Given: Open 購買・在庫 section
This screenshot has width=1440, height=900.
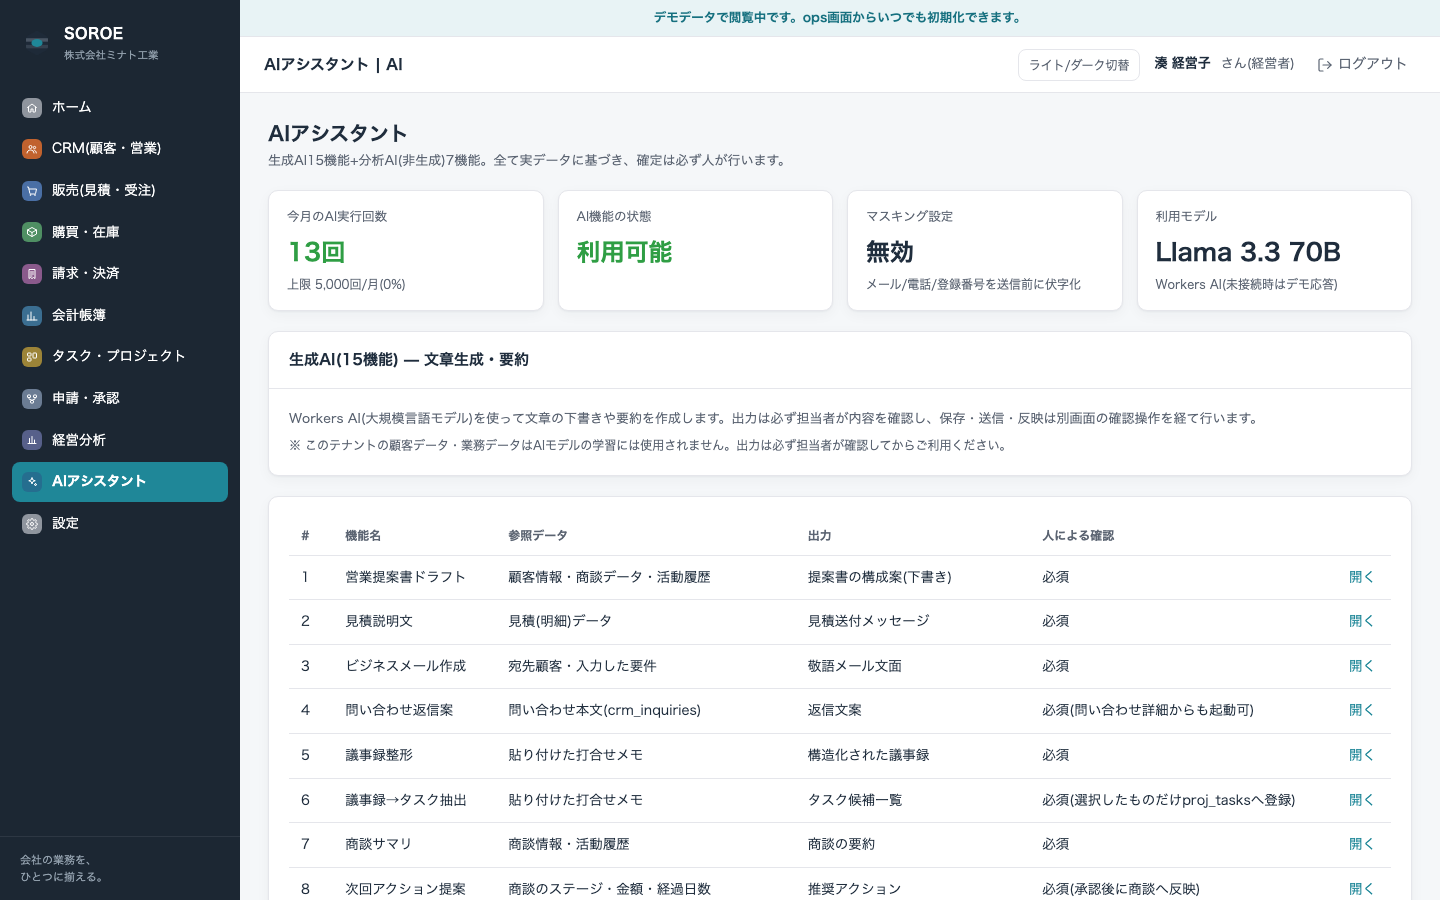Looking at the screenshot, I should (120, 232).
